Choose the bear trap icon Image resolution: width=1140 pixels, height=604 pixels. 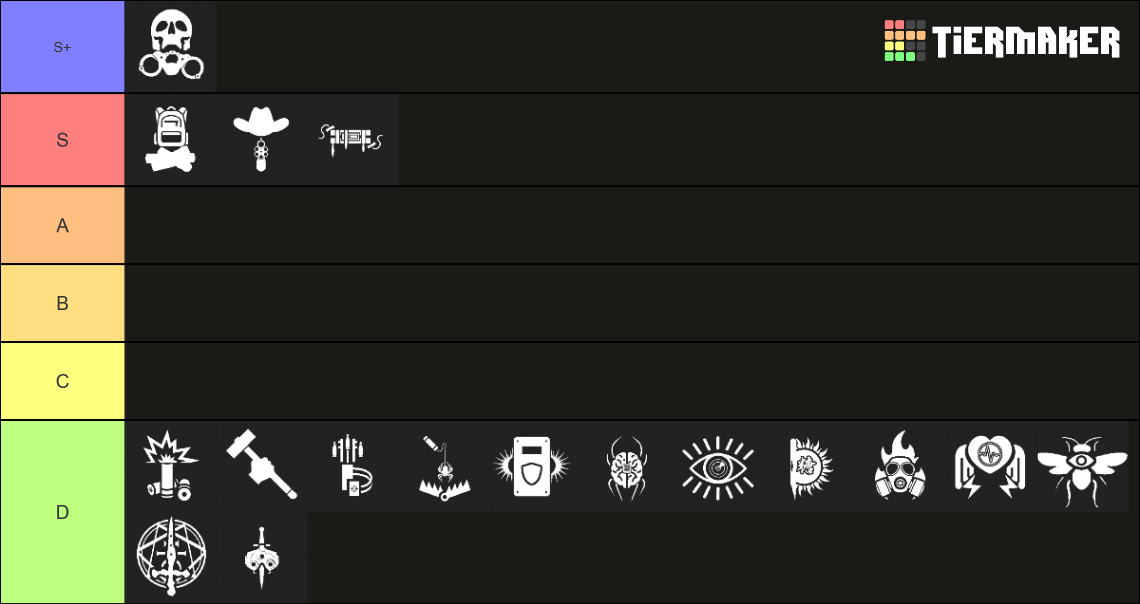click(x=444, y=466)
